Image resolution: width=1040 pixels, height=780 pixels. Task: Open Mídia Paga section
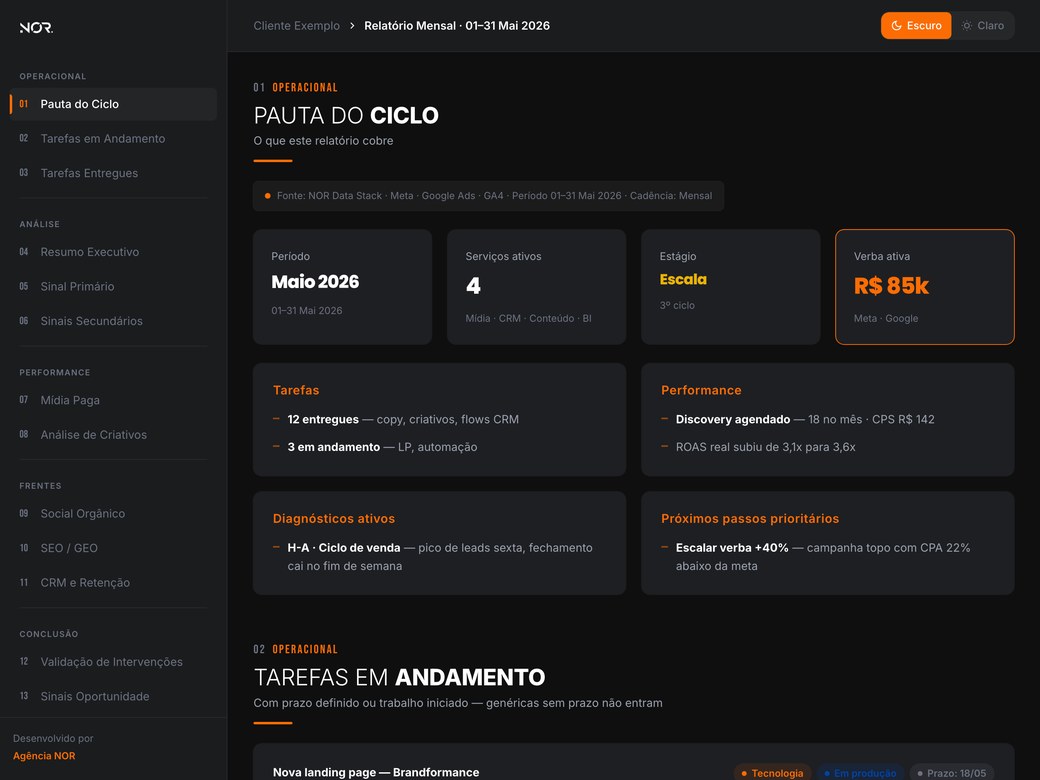tap(113, 400)
